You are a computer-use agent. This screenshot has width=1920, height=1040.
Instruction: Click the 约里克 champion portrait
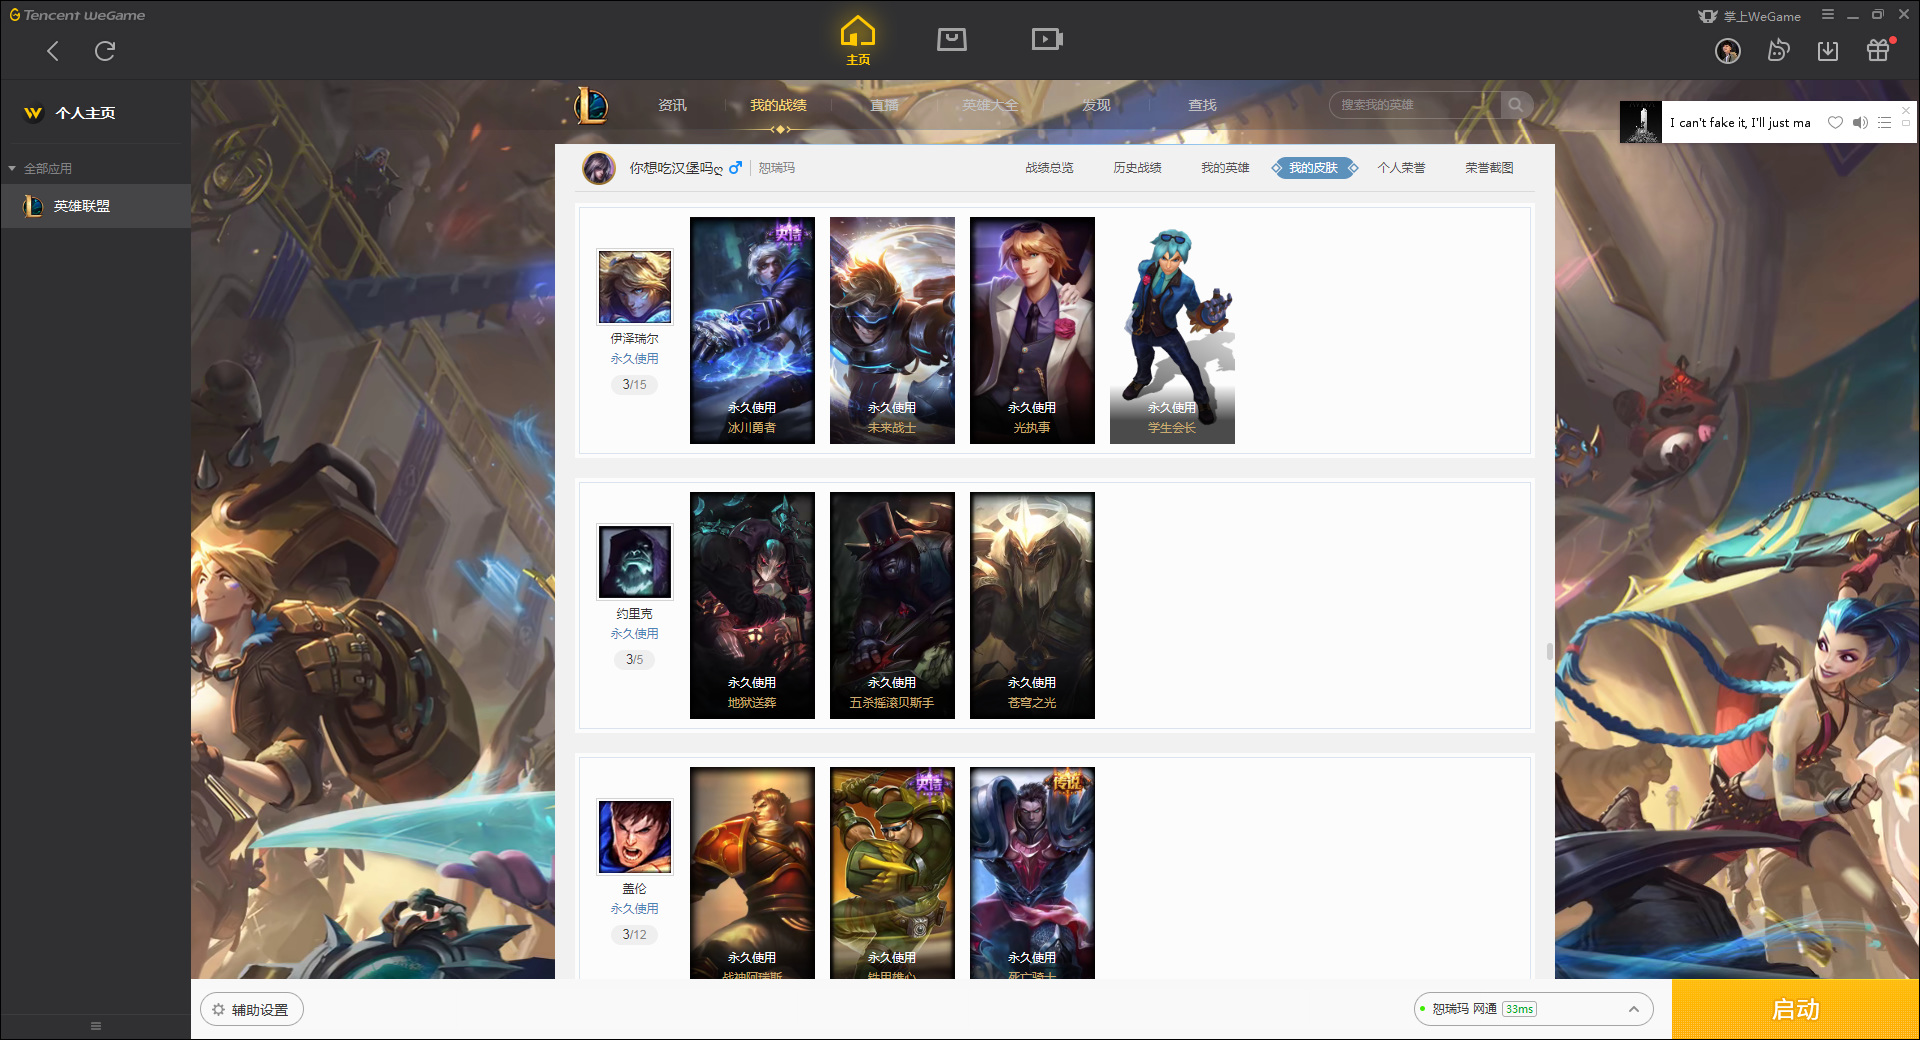635,561
